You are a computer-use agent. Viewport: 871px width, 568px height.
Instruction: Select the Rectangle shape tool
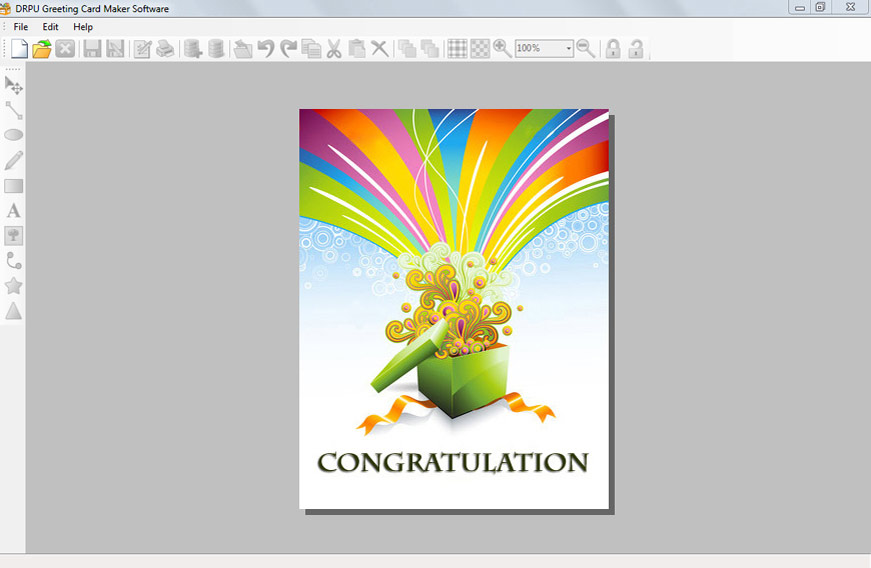[13, 186]
